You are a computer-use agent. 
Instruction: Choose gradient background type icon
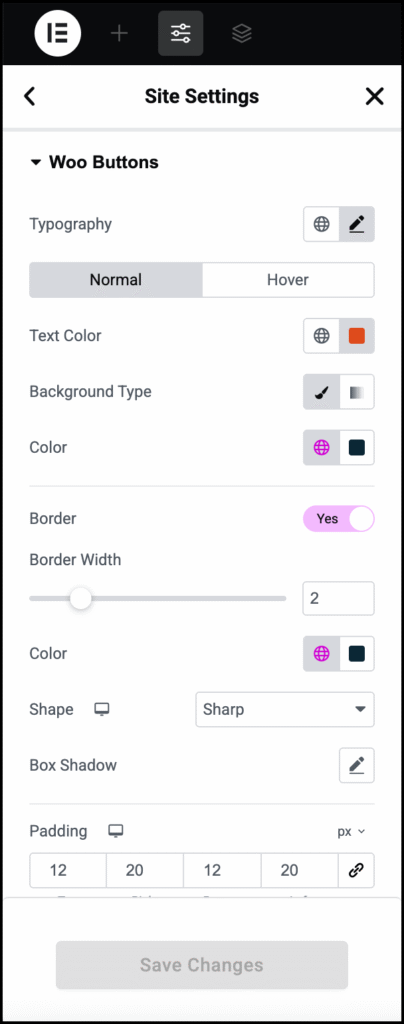coord(357,392)
